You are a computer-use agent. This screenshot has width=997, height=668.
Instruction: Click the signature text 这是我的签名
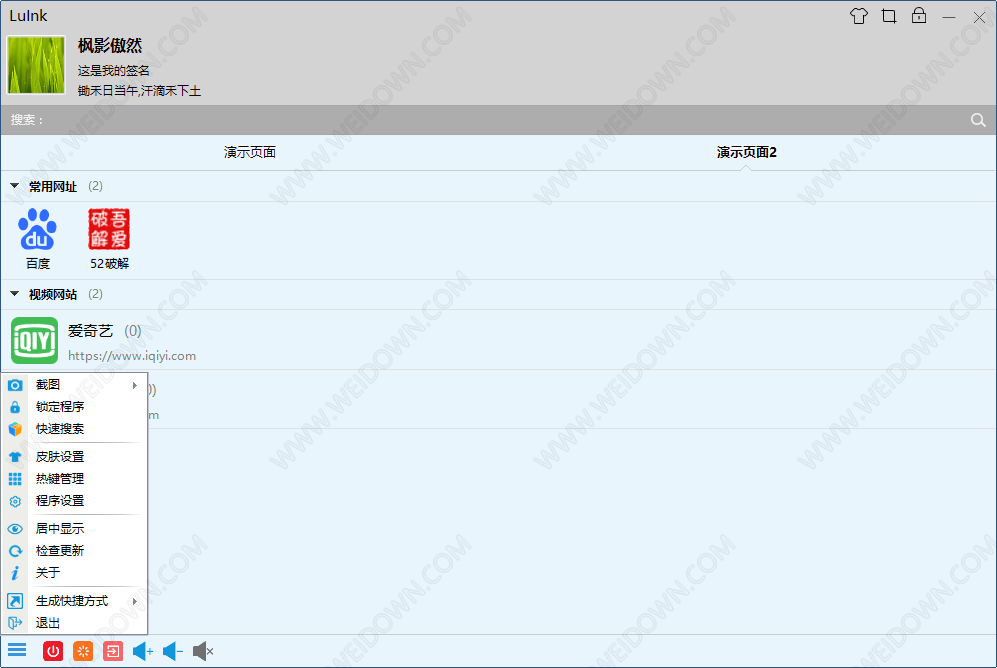click(114, 71)
